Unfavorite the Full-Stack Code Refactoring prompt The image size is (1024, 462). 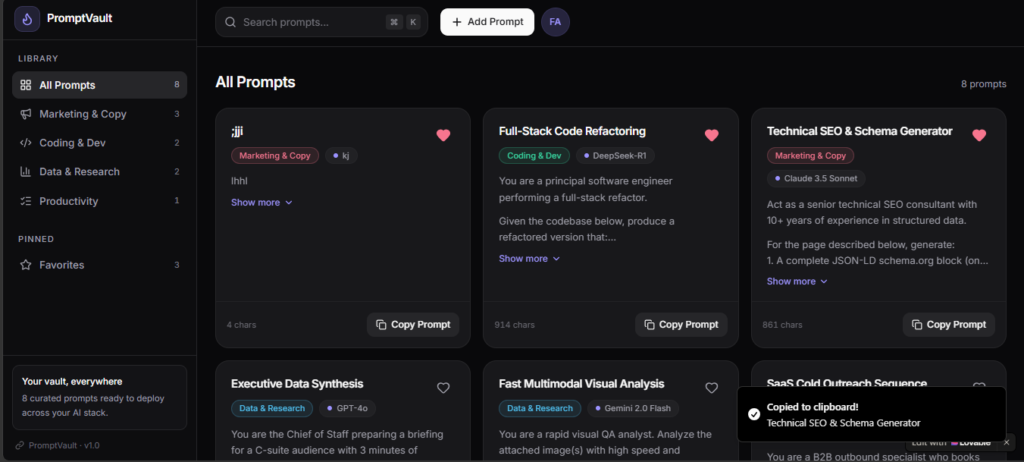coord(711,135)
